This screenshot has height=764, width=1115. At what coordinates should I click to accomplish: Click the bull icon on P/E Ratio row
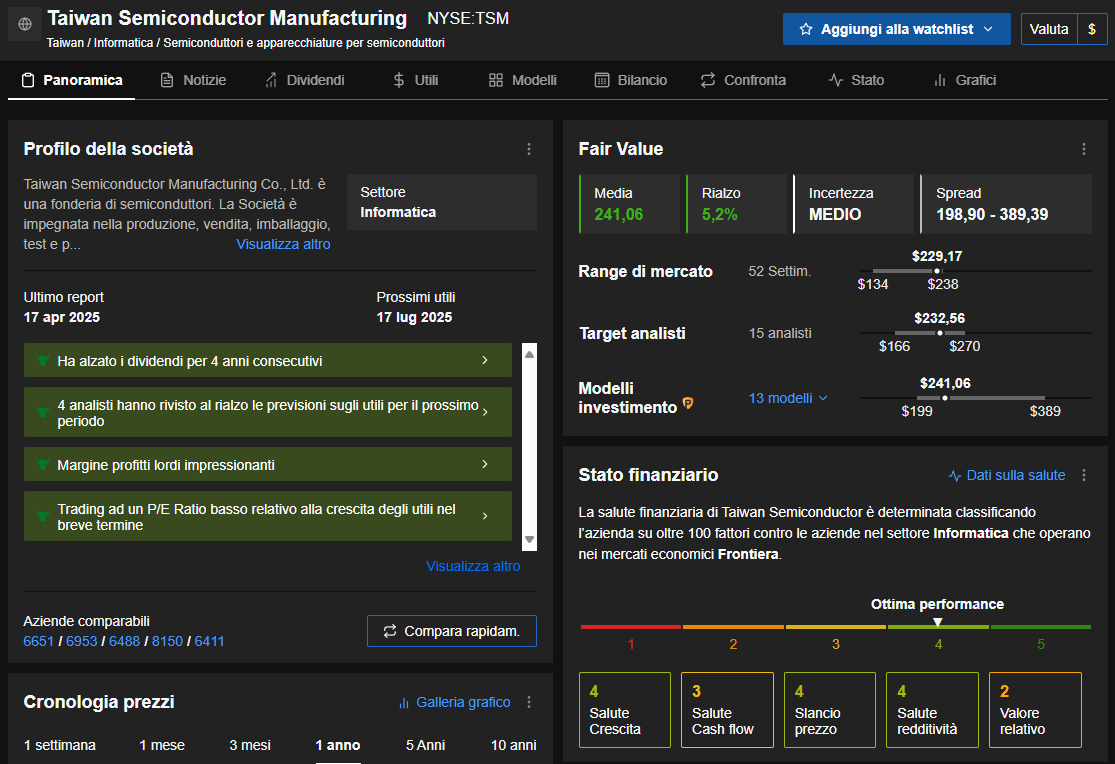tap(43, 516)
